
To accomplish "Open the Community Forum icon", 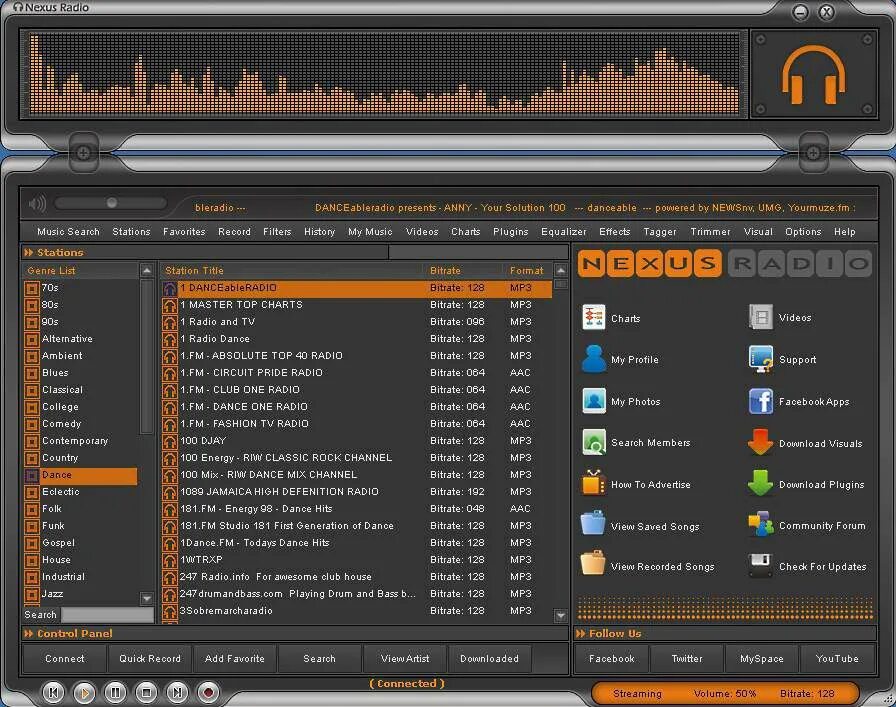I will click(761, 524).
